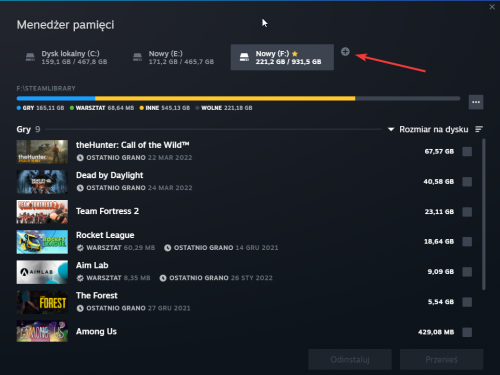Tick the Dead by Daylight checkbox
This screenshot has height=375, width=500.
pos(467,182)
